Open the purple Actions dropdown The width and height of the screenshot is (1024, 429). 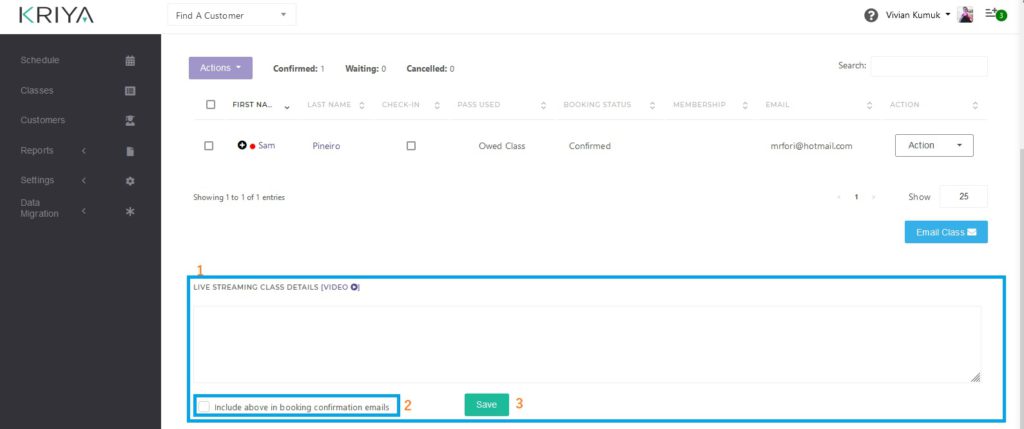[x=220, y=68]
